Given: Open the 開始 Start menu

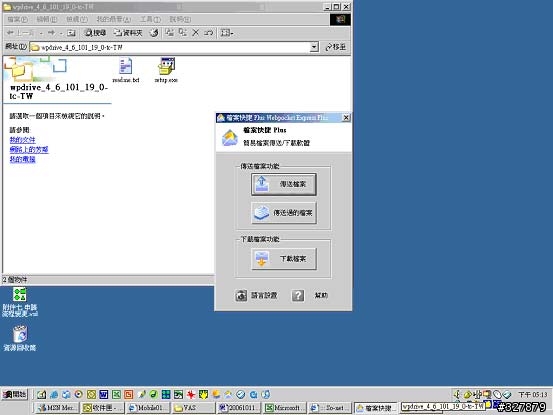Looking at the screenshot, I should pos(14,395).
